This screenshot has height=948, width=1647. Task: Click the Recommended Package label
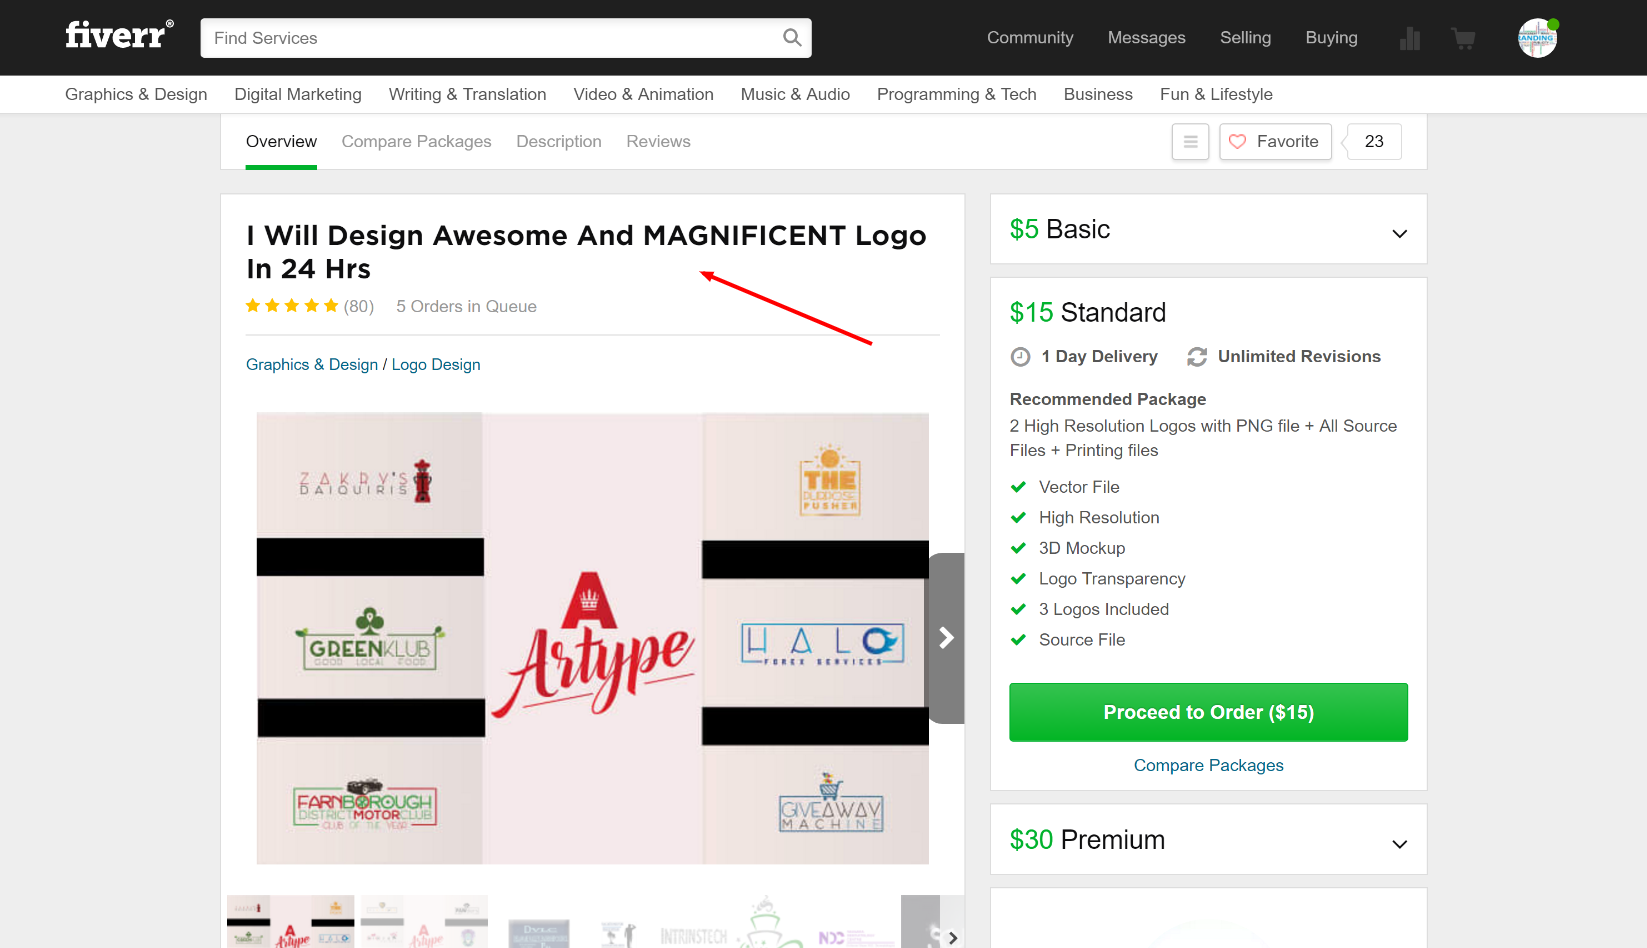[1108, 399]
